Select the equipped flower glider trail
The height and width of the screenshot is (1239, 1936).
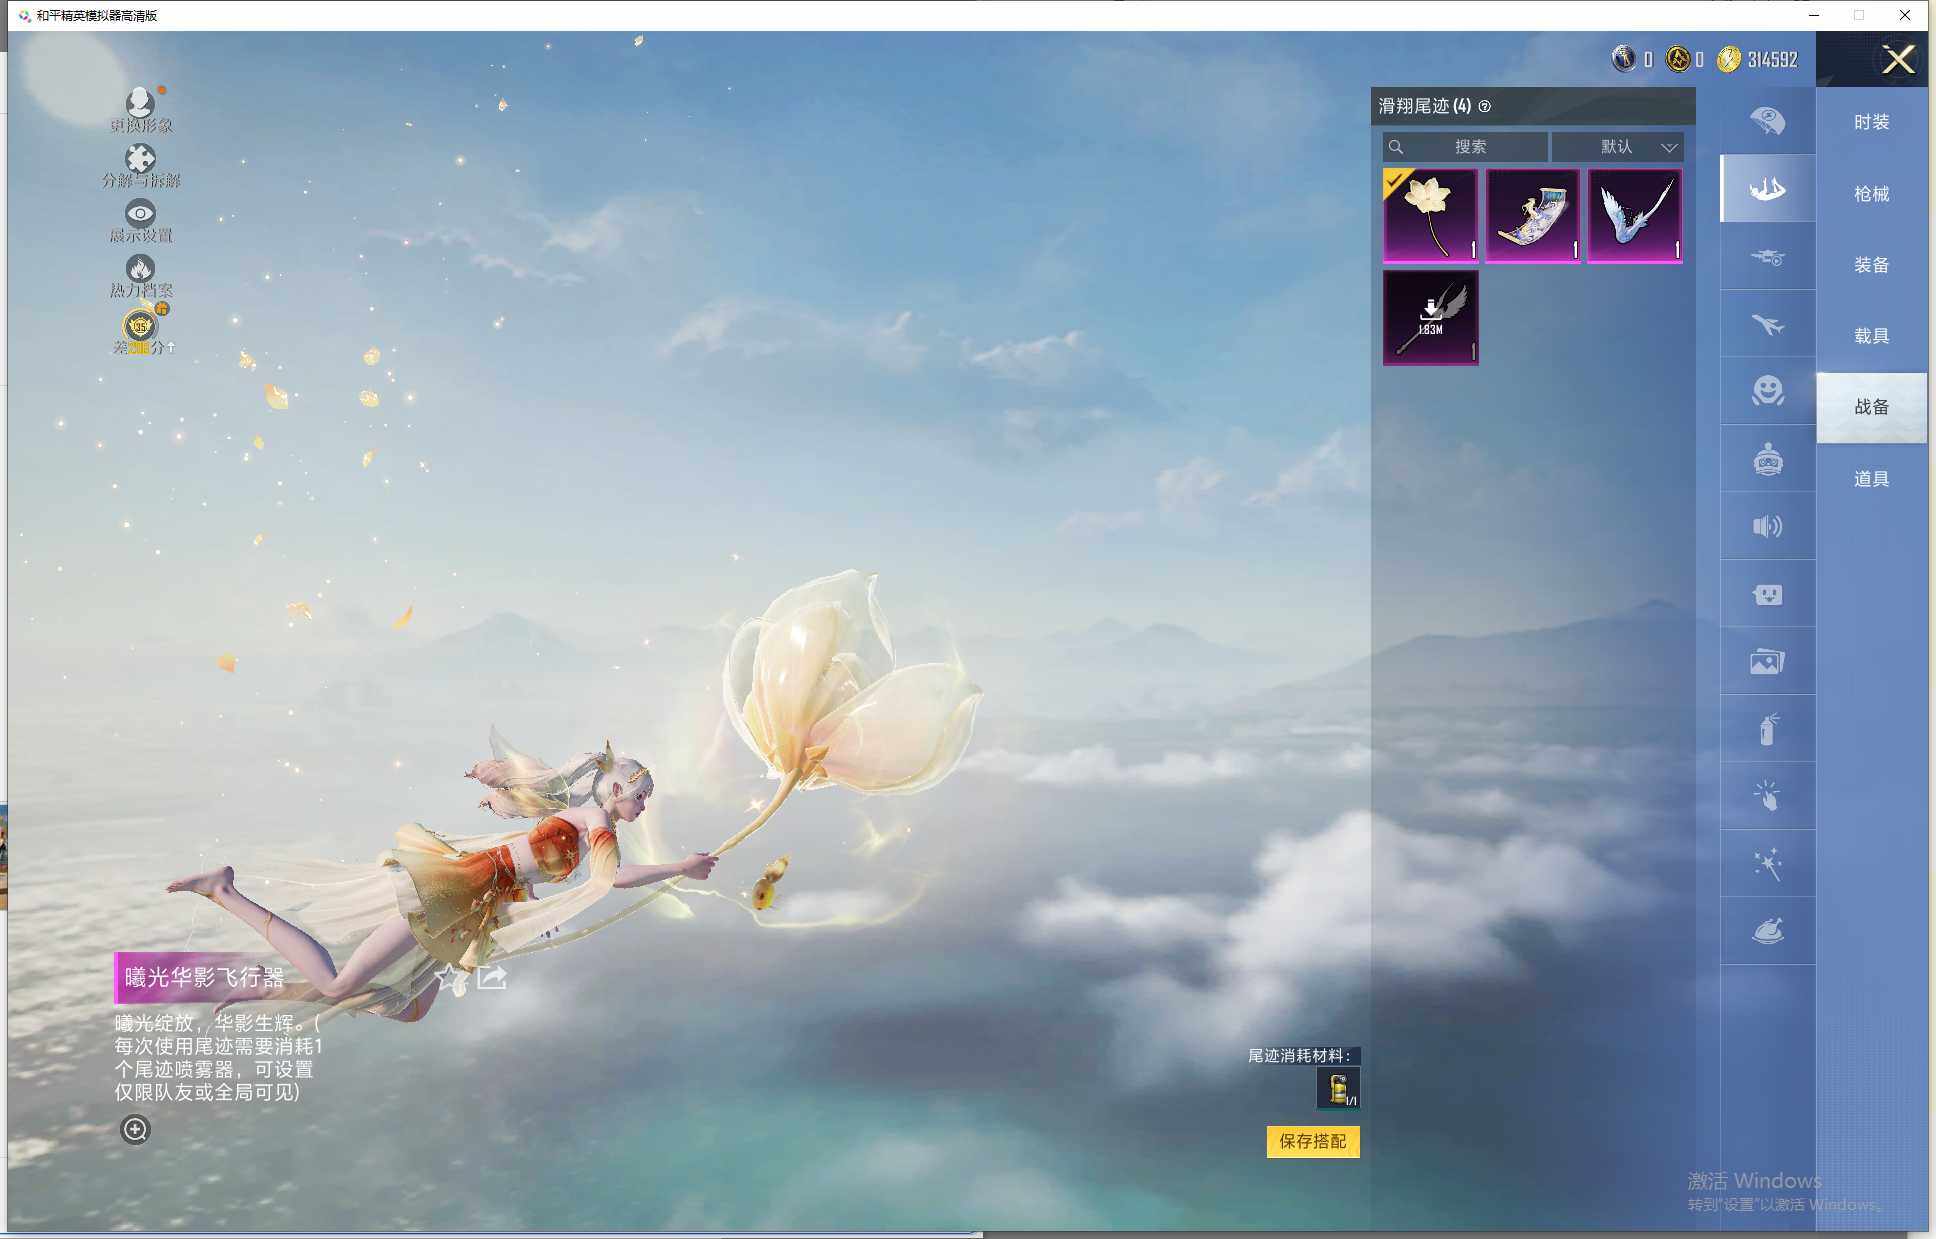tap(1430, 215)
